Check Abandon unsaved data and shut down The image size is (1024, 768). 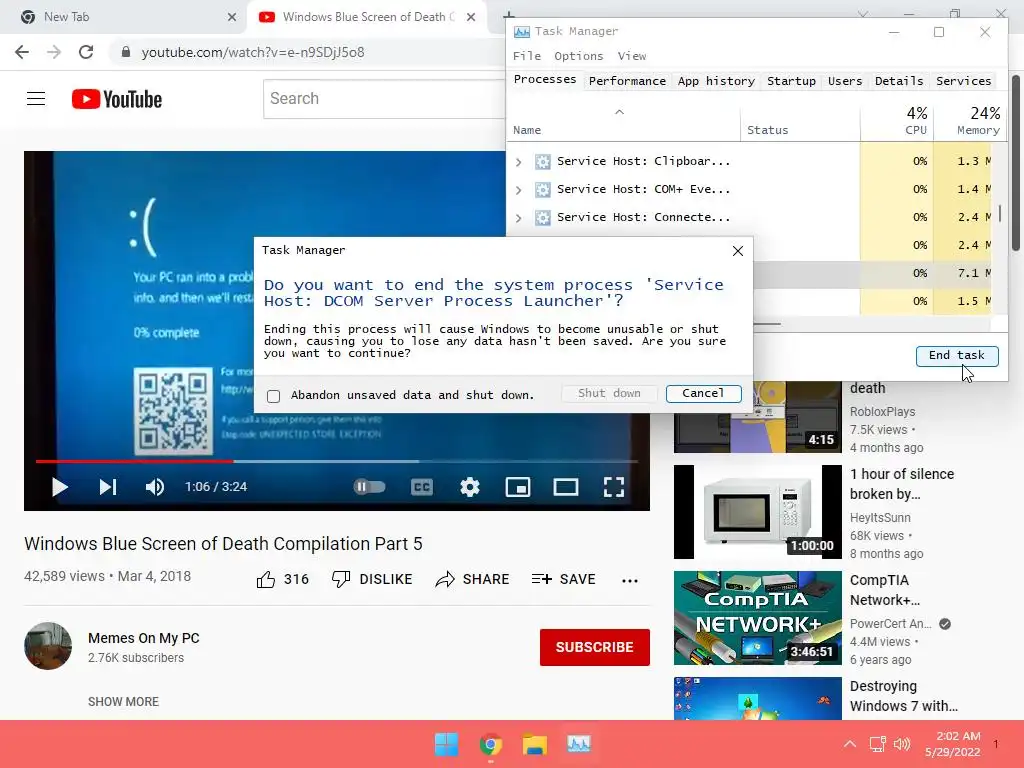point(274,396)
